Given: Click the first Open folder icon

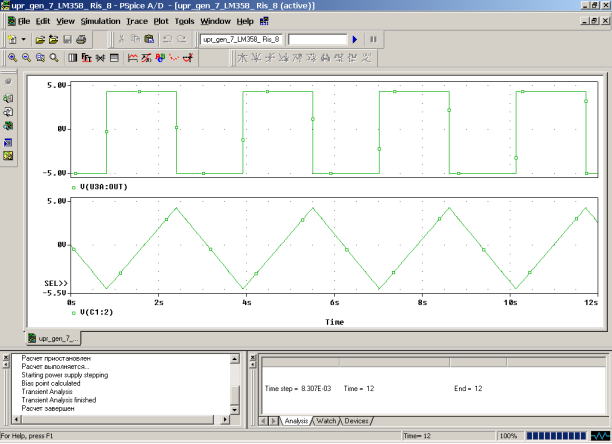Looking at the screenshot, I should click(x=40, y=39).
